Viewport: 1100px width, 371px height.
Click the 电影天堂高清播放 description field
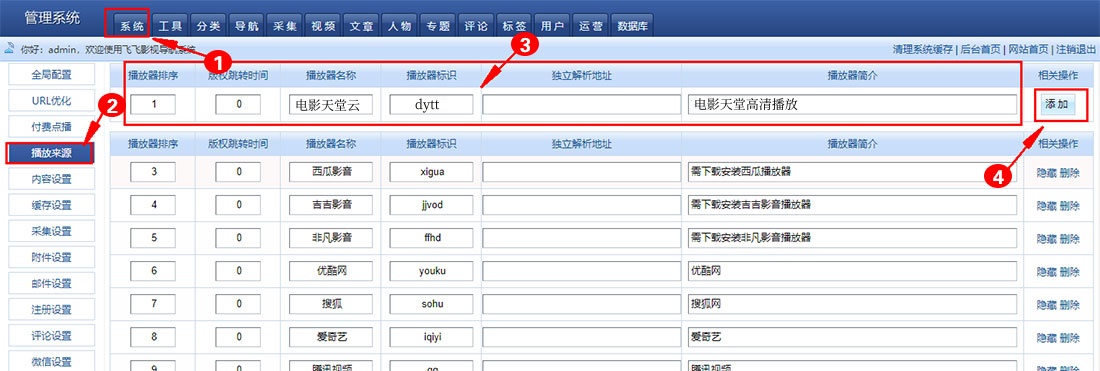tap(852, 104)
